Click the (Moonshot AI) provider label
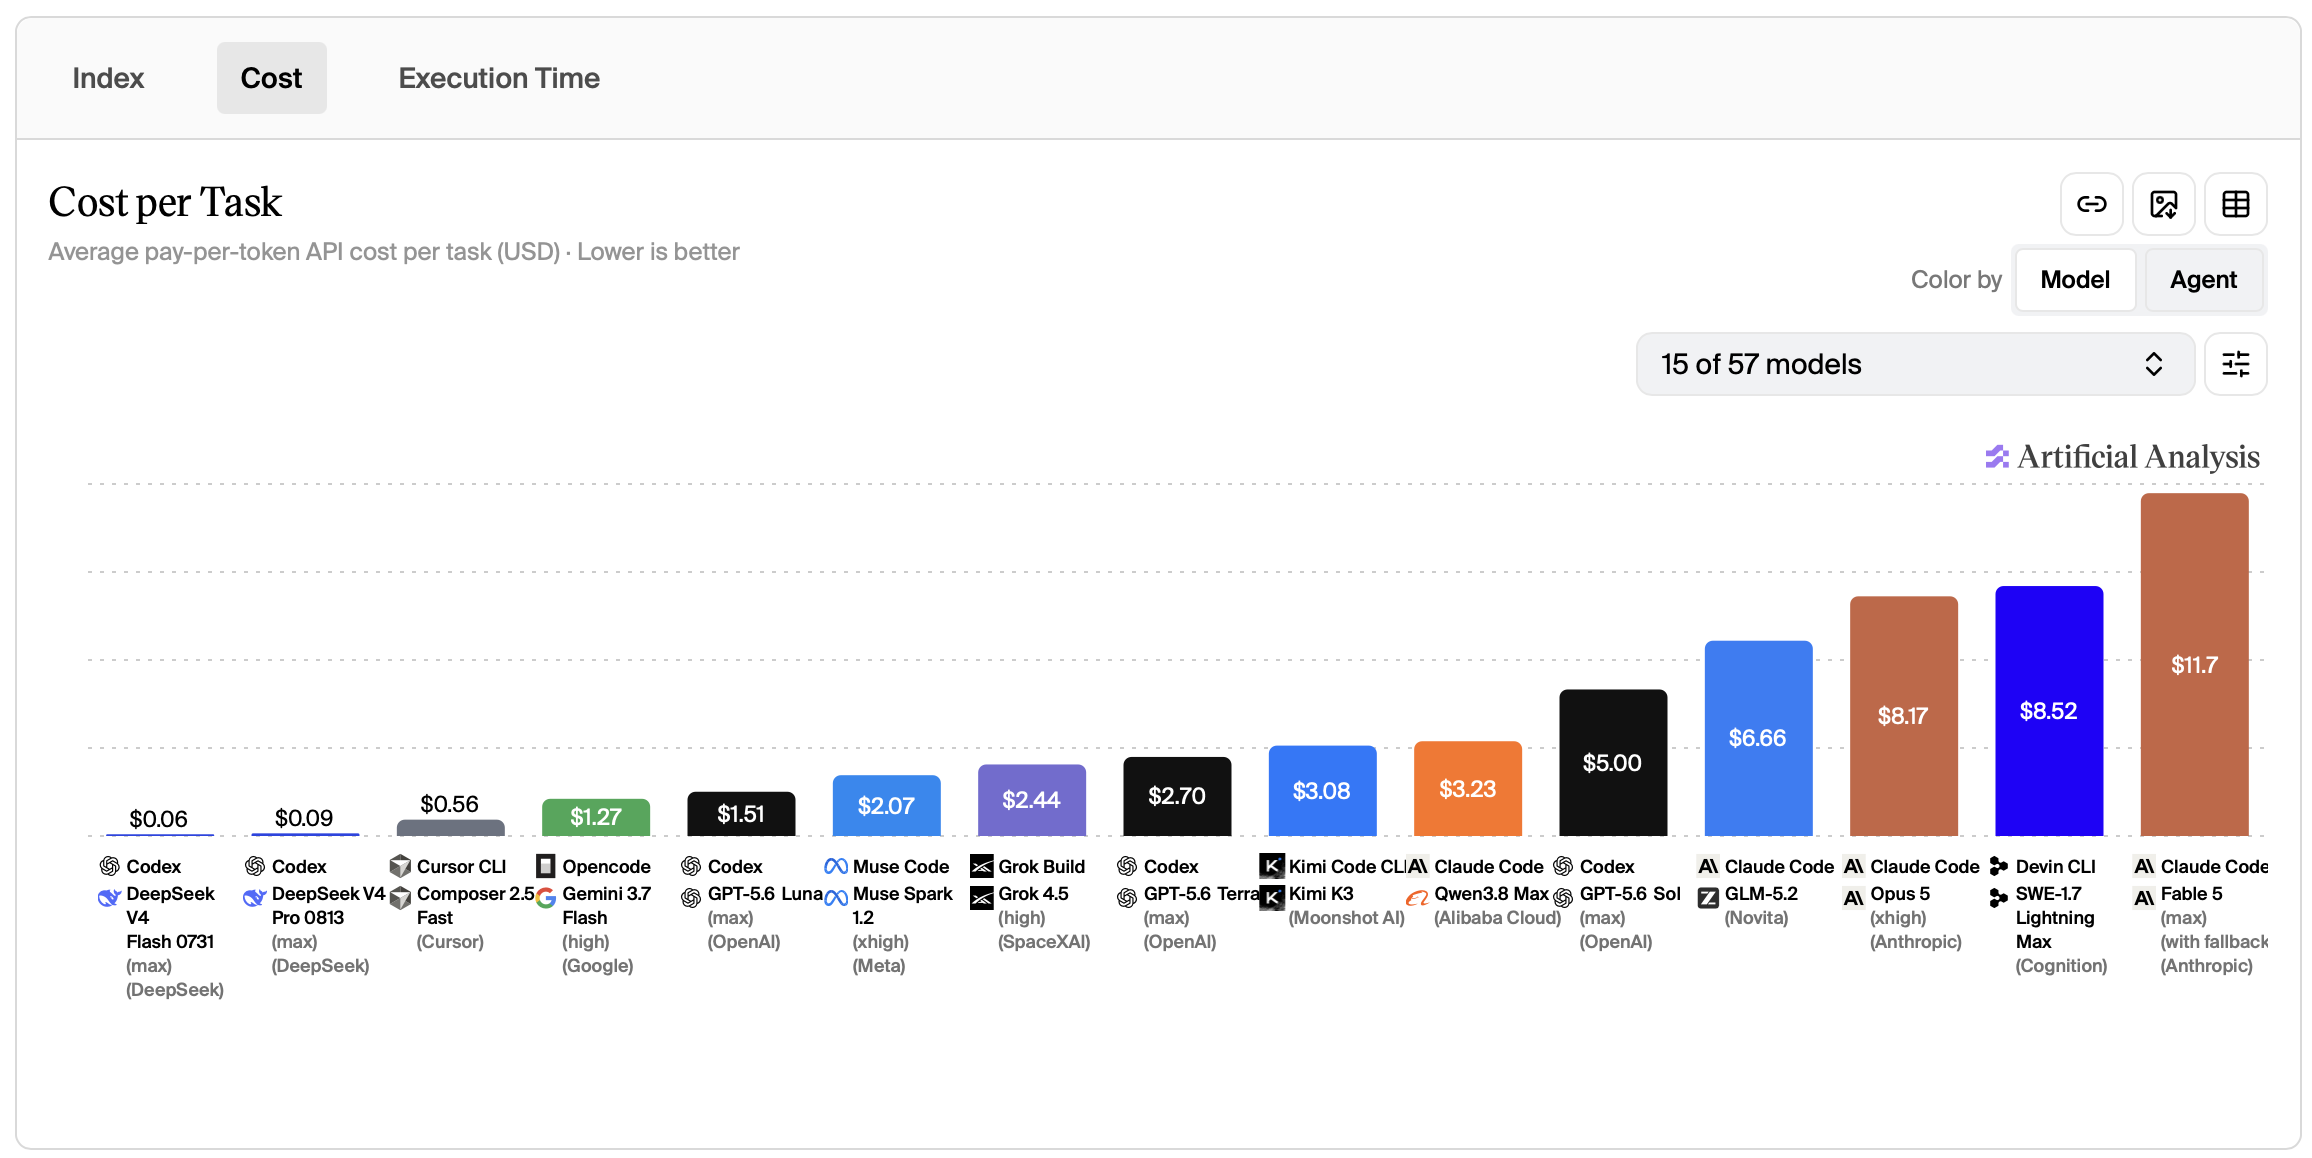 (x=1346, y=918)
